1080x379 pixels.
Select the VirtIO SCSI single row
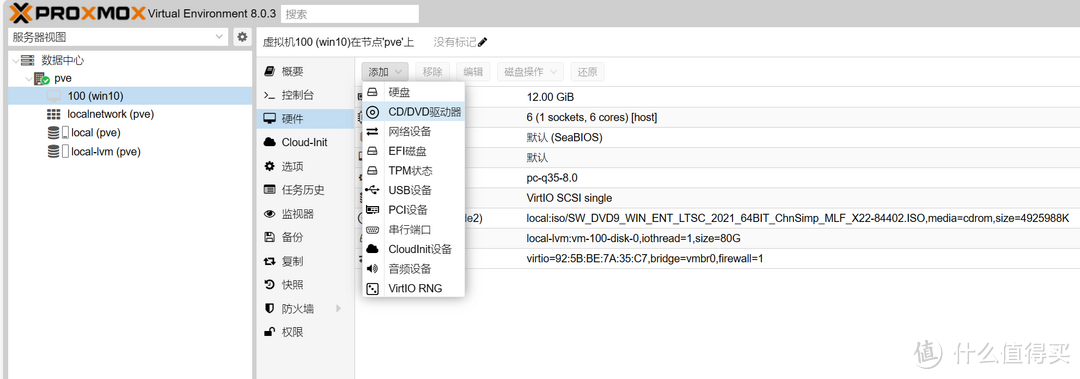(x=717, y=198)
